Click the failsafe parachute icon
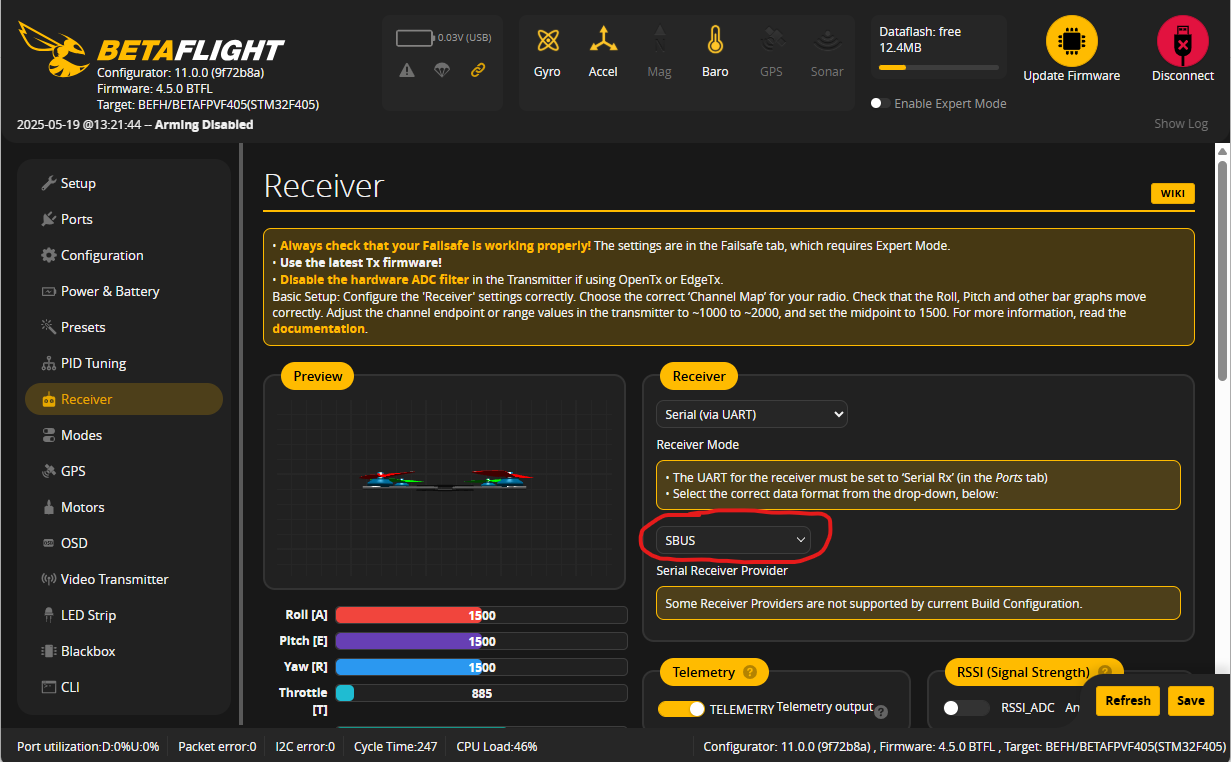The width and height of the screenshot is (1231, 762). [x=442, y=70]
